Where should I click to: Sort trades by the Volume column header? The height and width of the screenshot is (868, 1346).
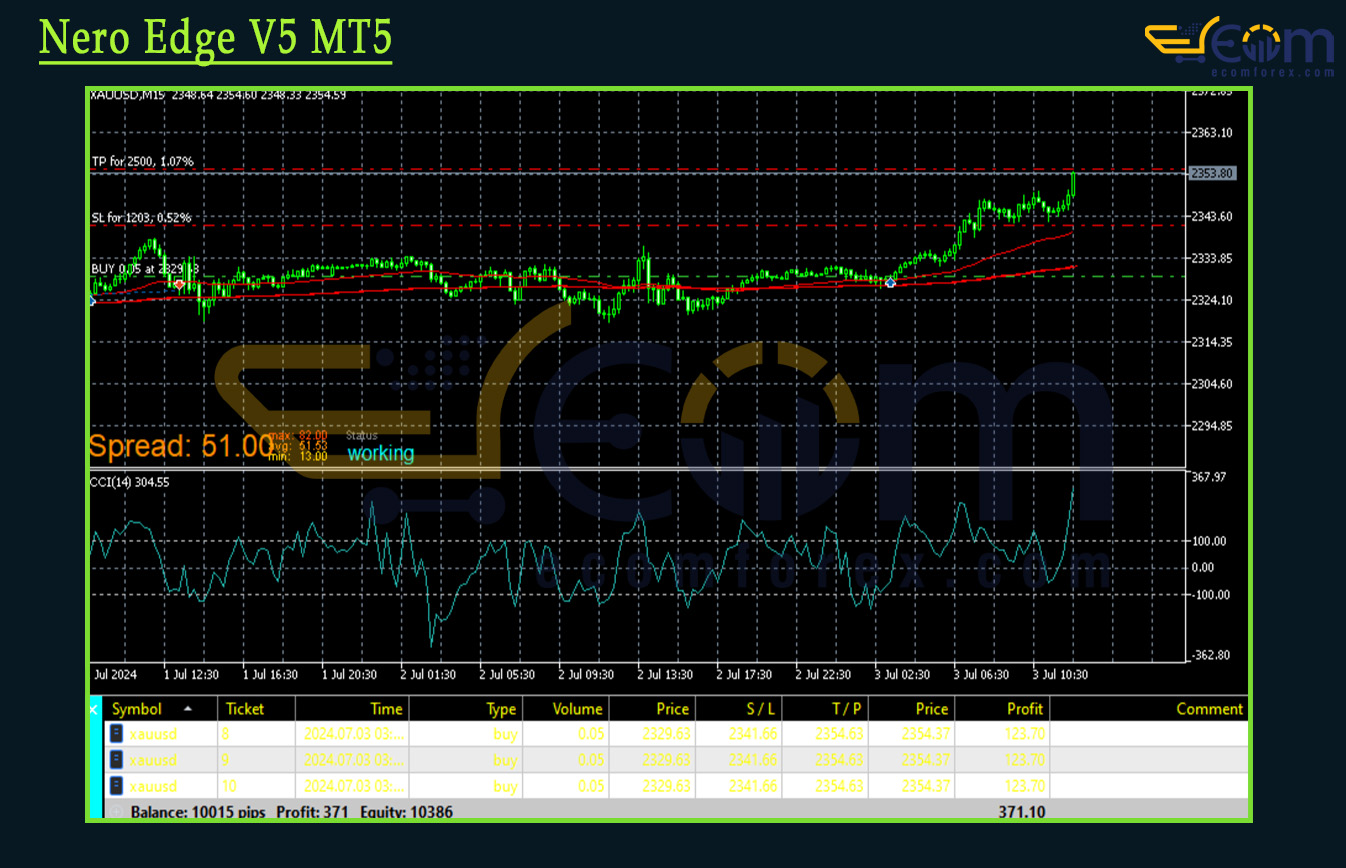point(577,709)
